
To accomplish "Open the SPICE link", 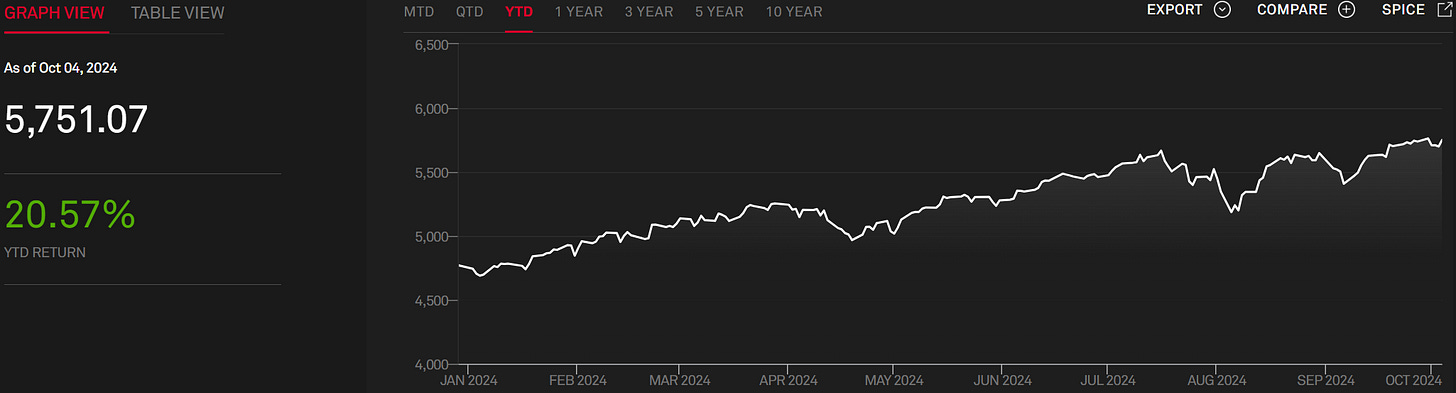I will tap(1404, 10).
